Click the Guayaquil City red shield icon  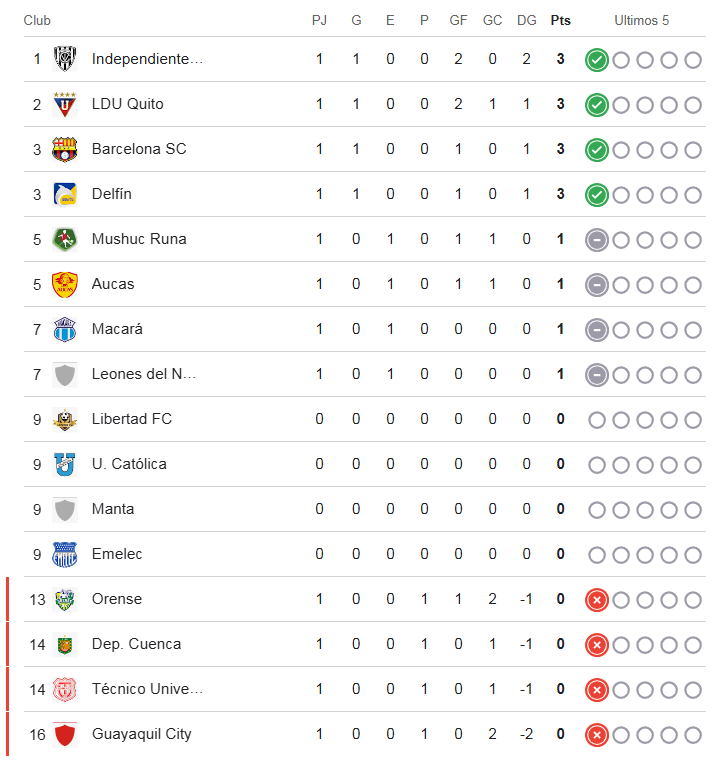(65, 734)
